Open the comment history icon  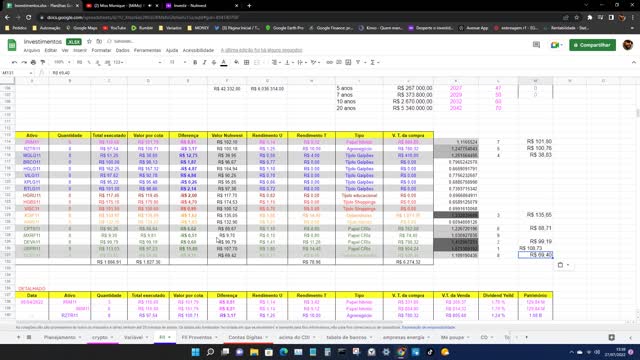[536, 45]
